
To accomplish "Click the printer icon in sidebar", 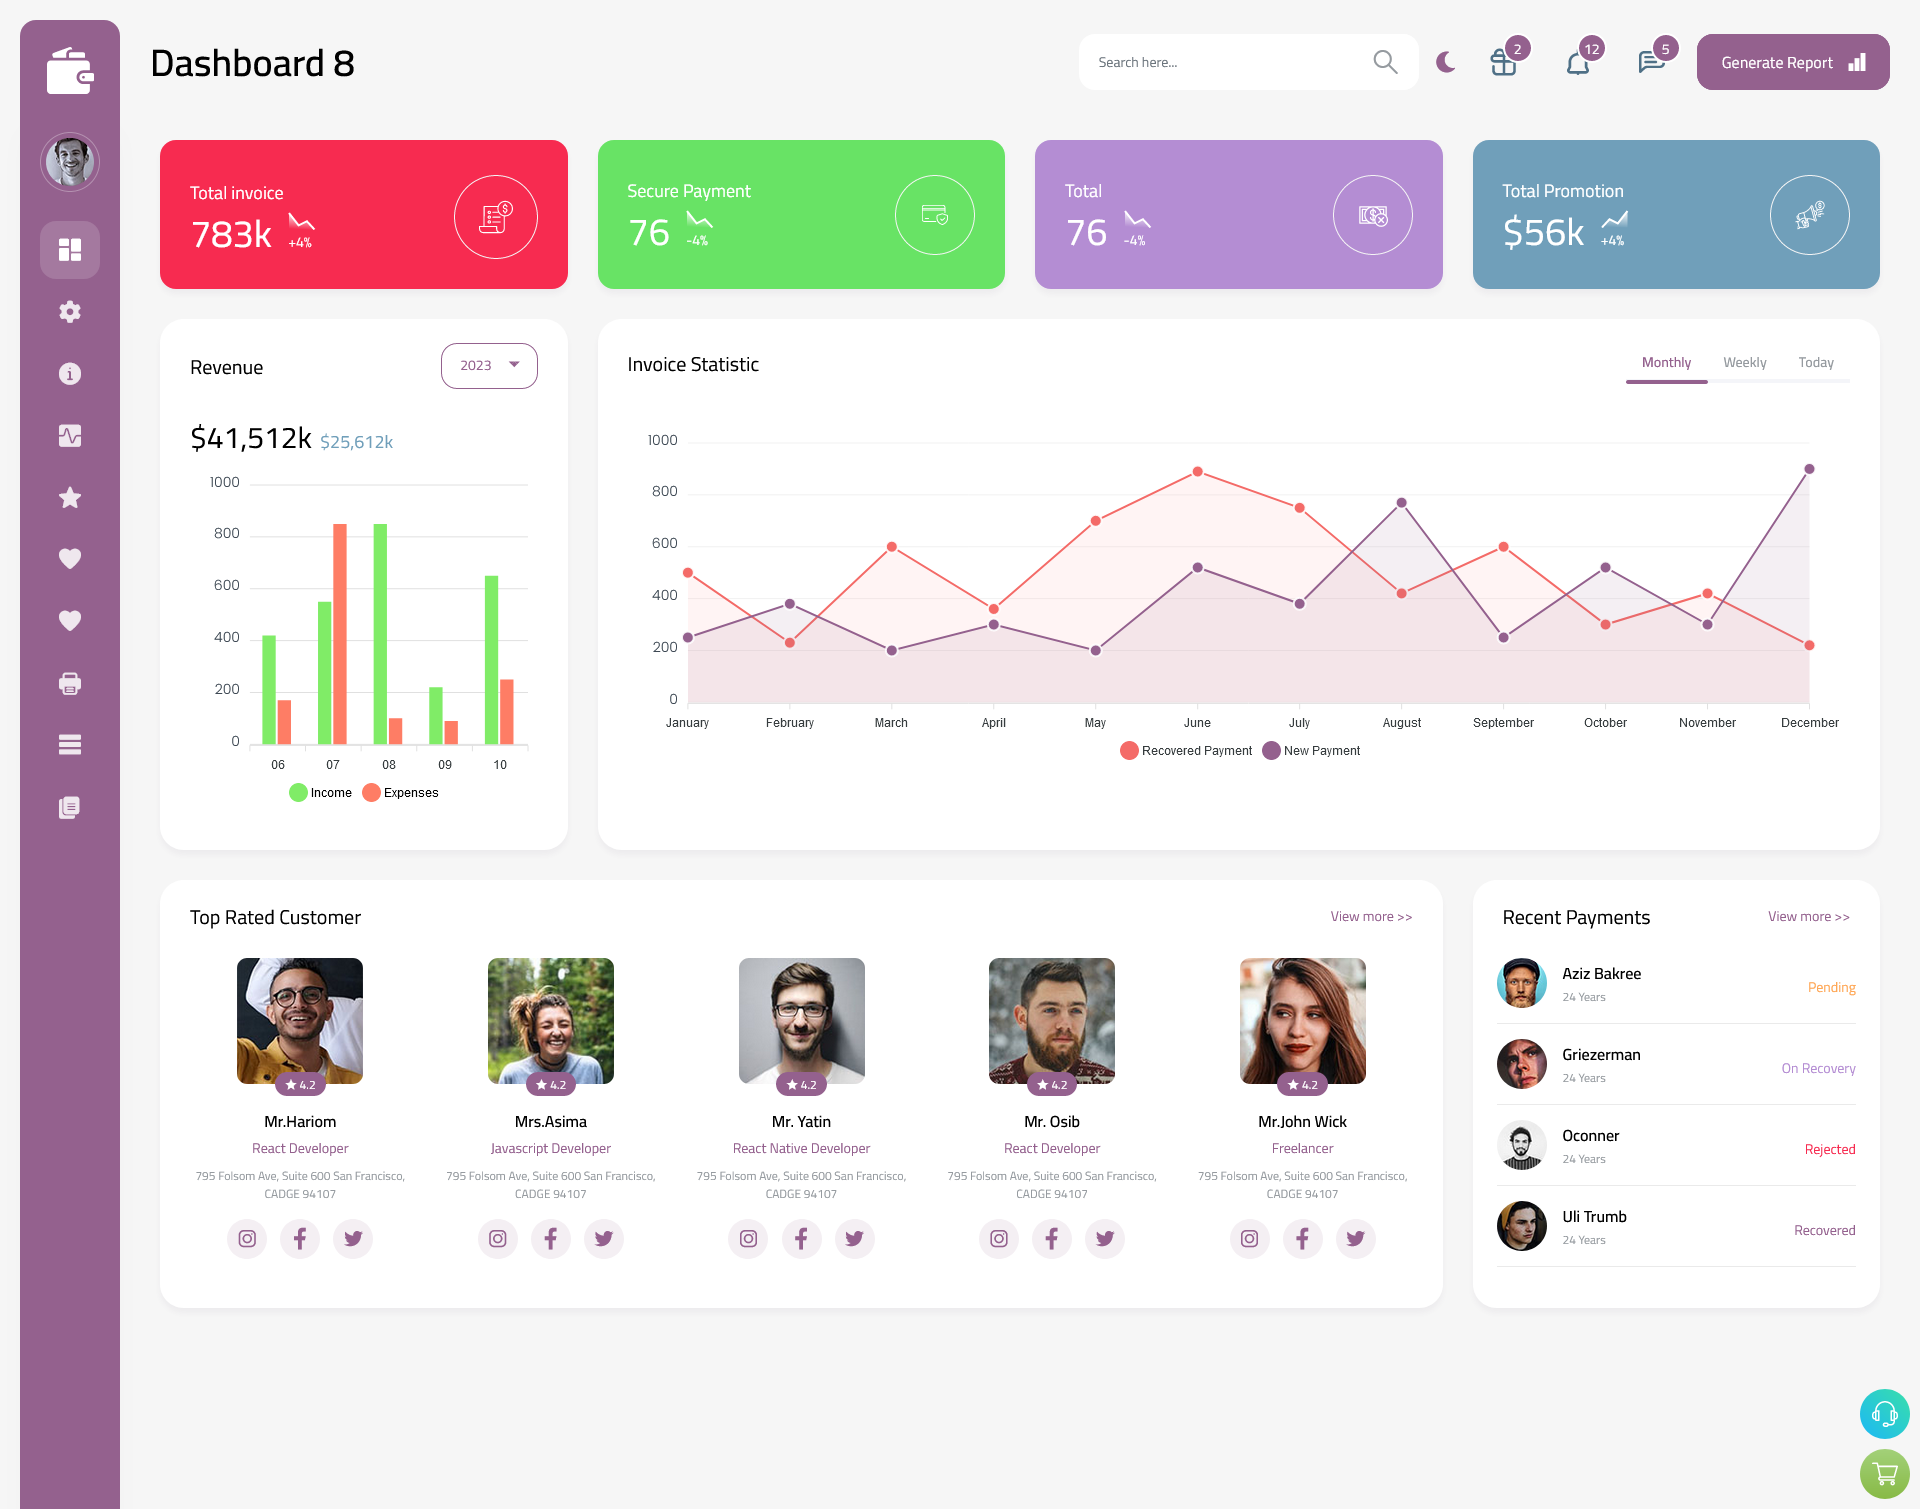I will pos(70,683).
